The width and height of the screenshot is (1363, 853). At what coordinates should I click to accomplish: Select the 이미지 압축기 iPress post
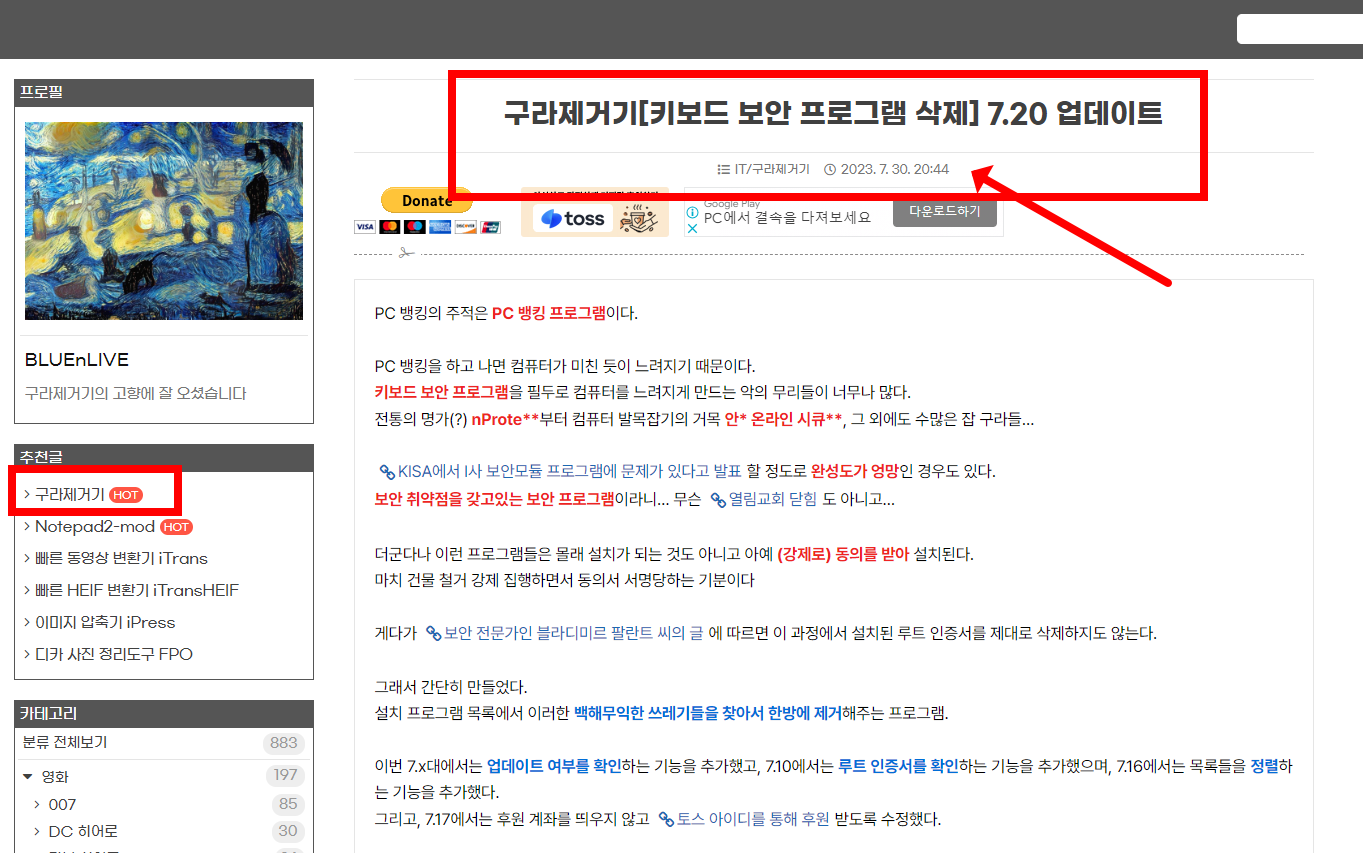point(105,623)
